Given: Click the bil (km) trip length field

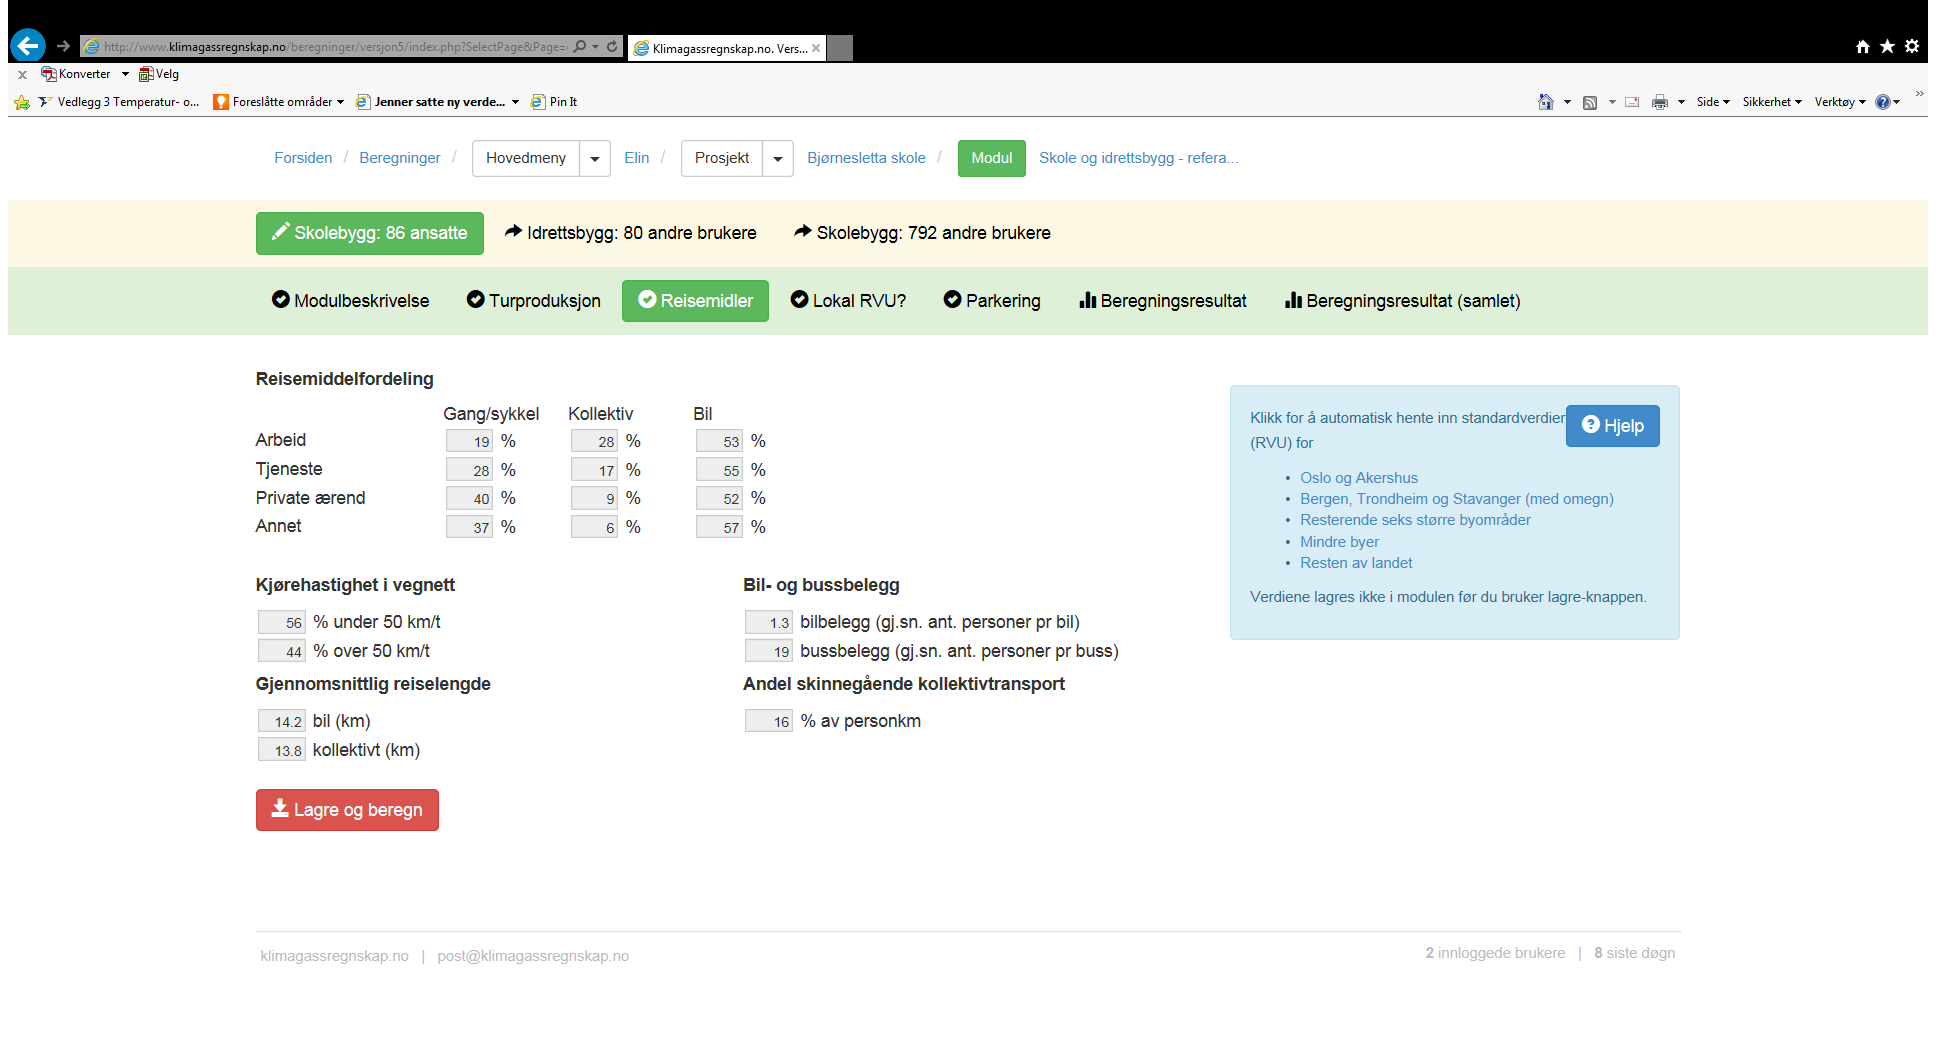Looking at the screenshot, I should pos(282,721).
